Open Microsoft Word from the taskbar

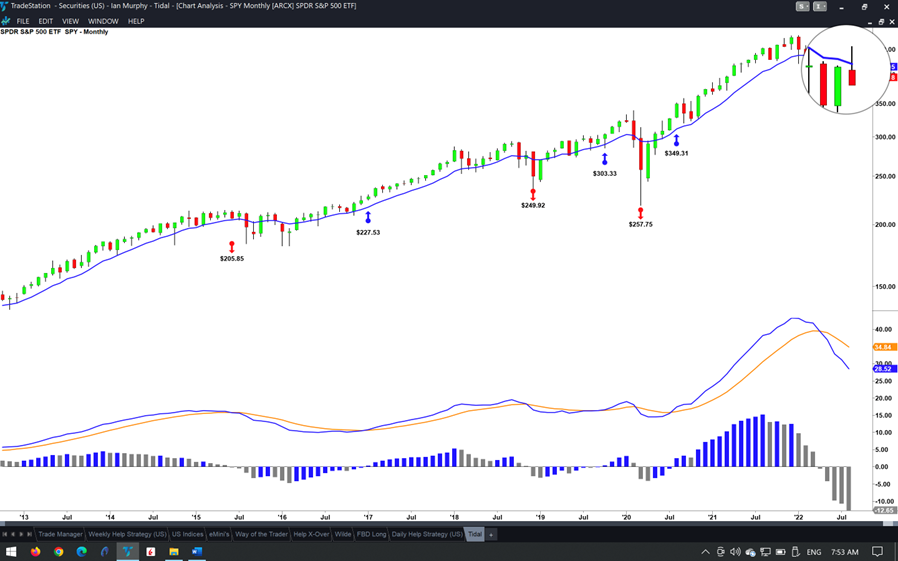click(x=197, y=552)
